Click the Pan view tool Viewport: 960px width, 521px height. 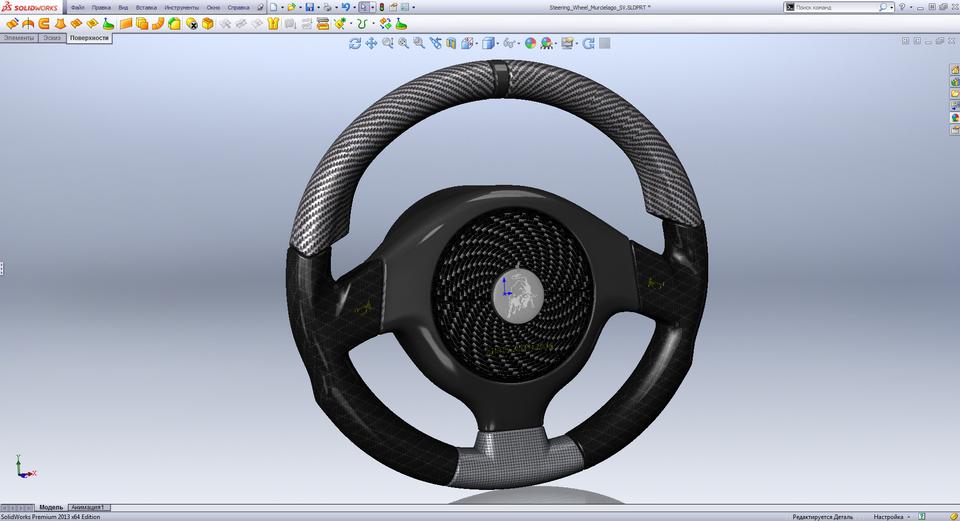coord(371,43)
